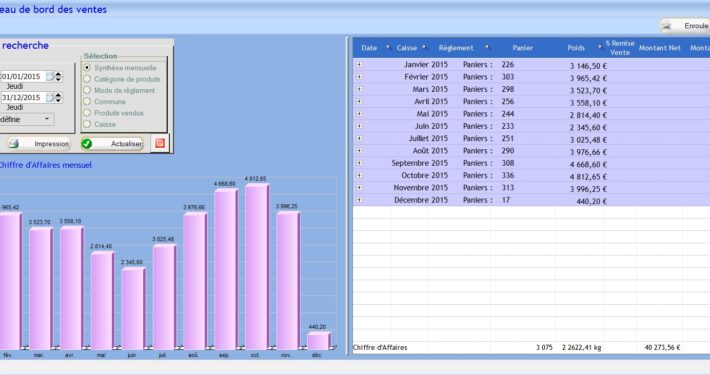710x375 pixels.
Task: Click the Montant Net column header
Action: click(660, 48)
